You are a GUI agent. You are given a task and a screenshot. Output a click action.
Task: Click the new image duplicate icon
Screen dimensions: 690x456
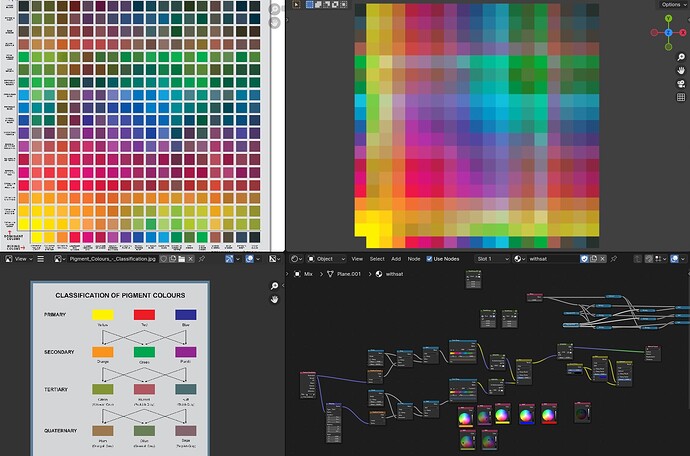[x=172, y=259]
